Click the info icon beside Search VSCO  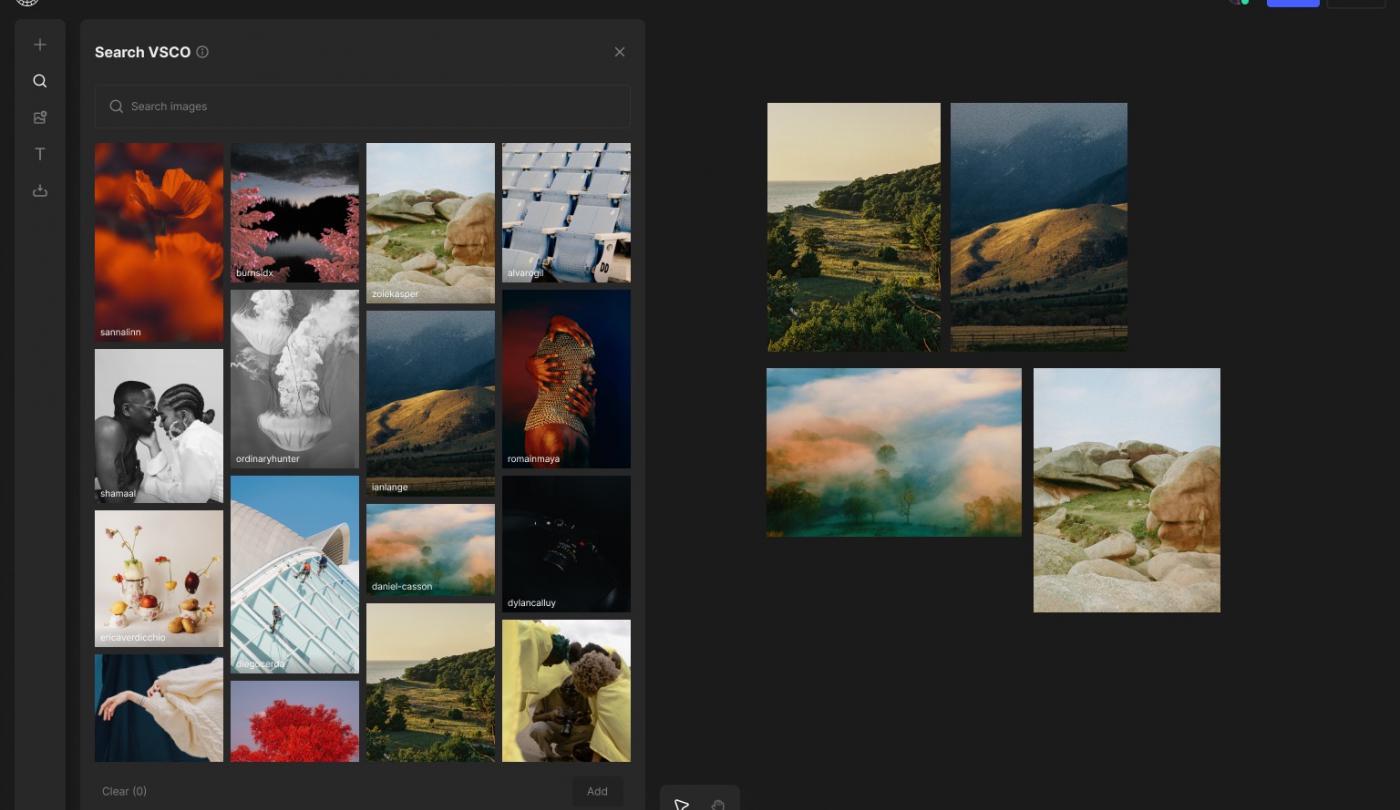[x=202, y=52]
